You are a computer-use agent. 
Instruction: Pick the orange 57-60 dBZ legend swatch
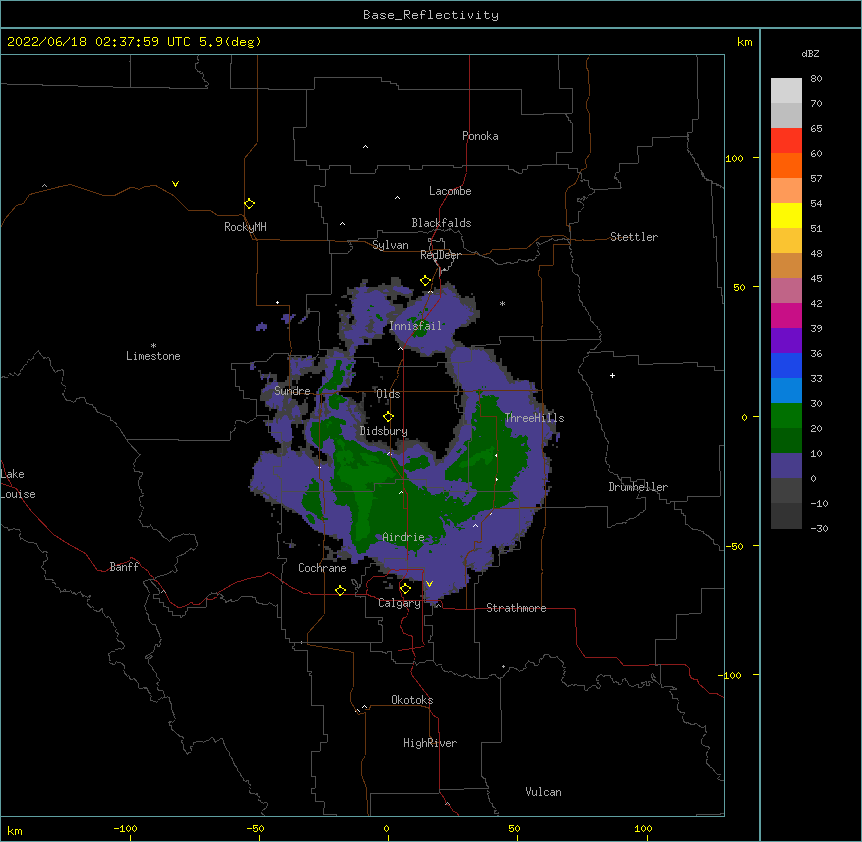786,165
